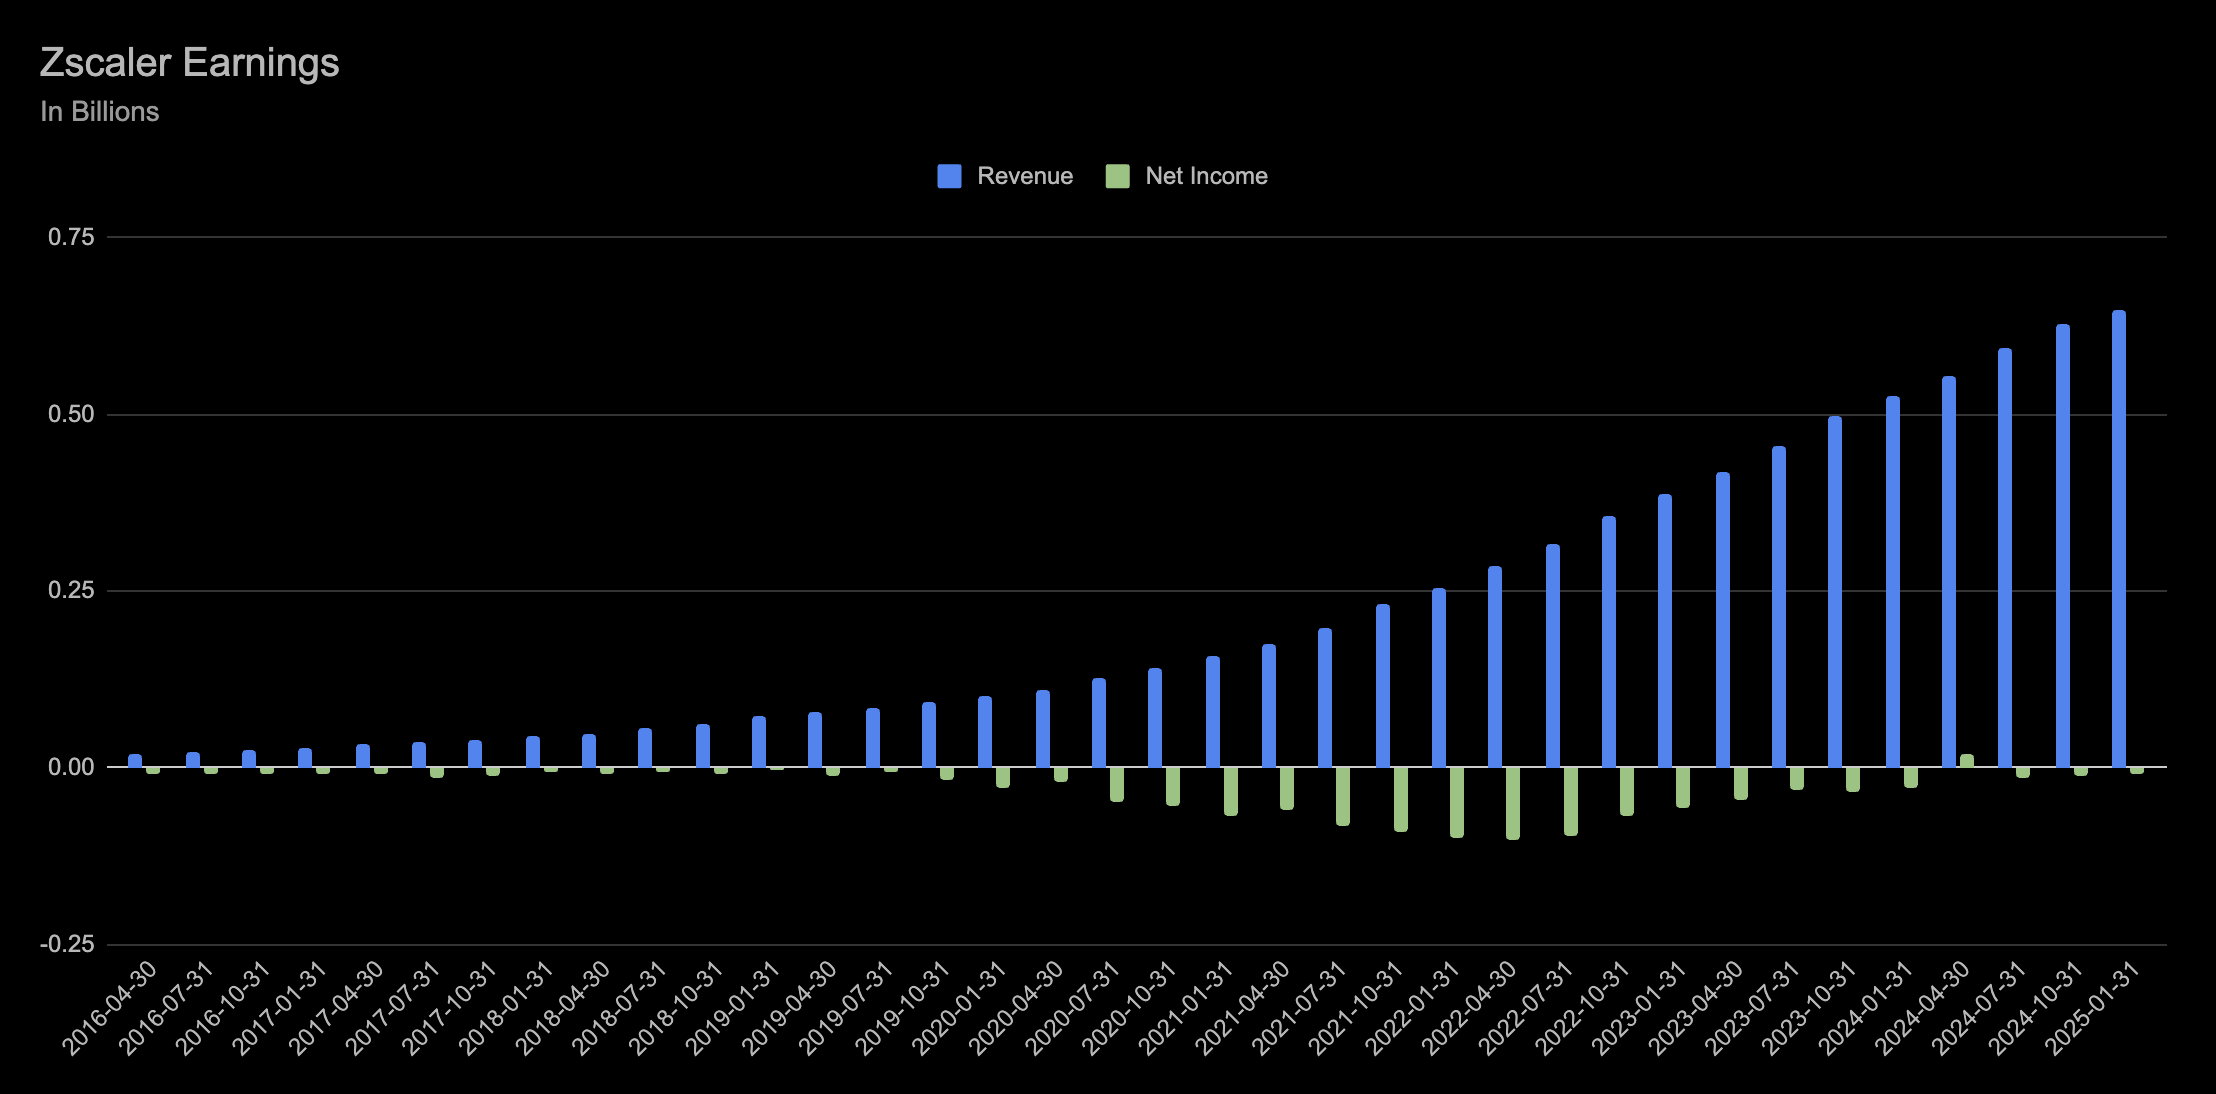This screenshot has width=2216, height=1094.
Task: Click the Zscaler Earnings title
Action: (190, 62)
